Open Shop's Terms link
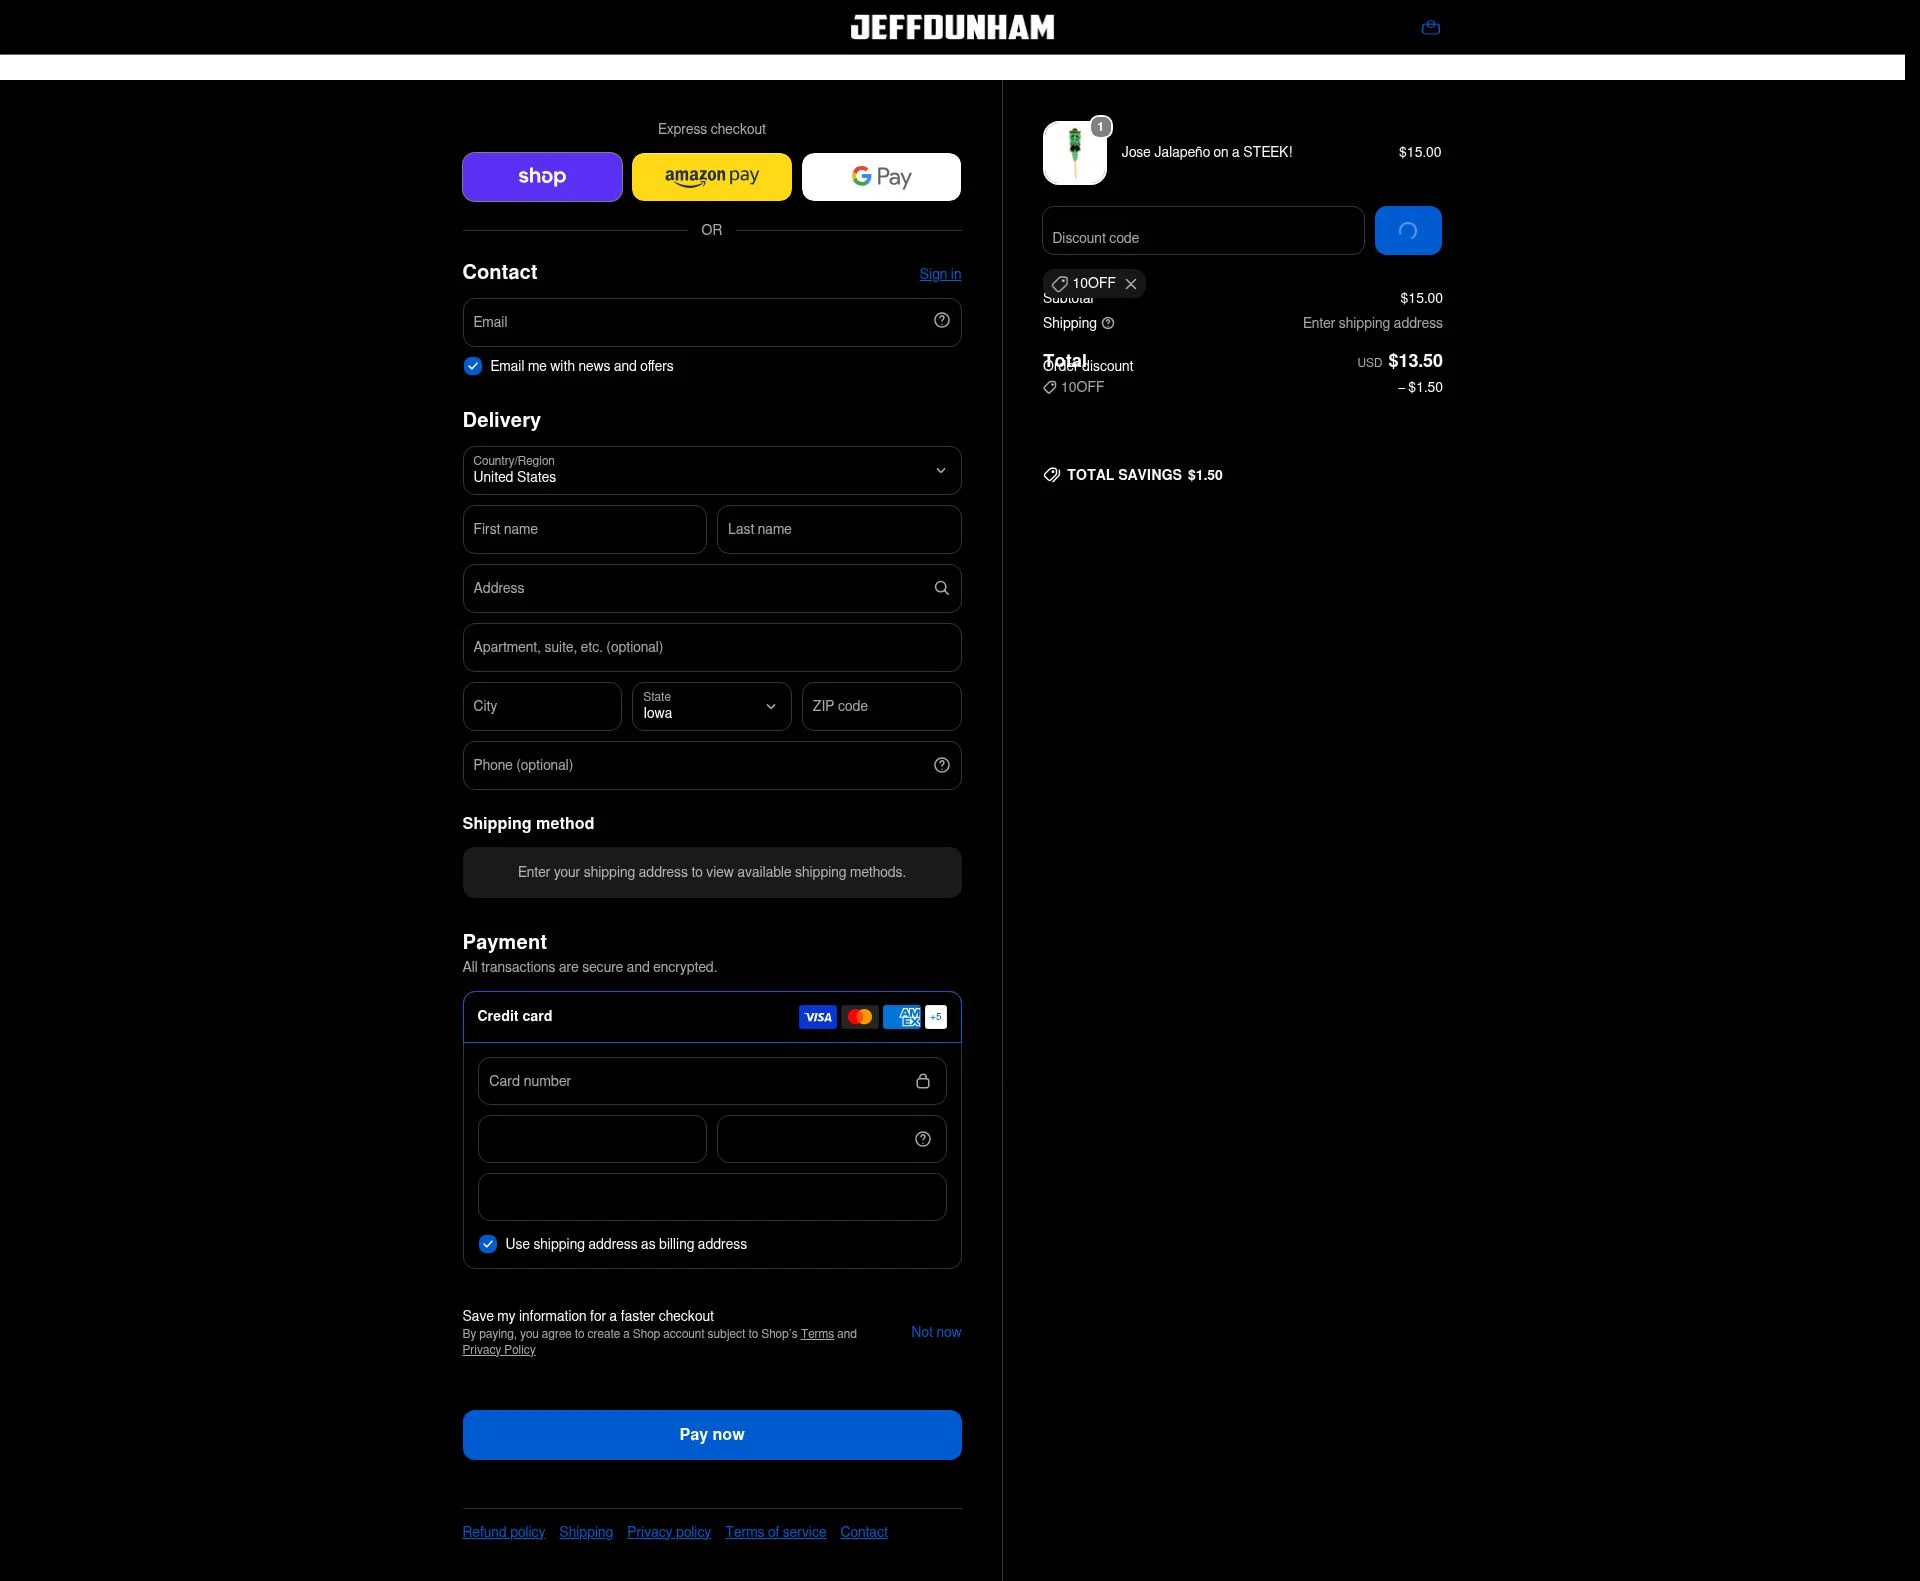Image resolution: width=1920 pixels, height=1581 pixels. coord(817,1334)
